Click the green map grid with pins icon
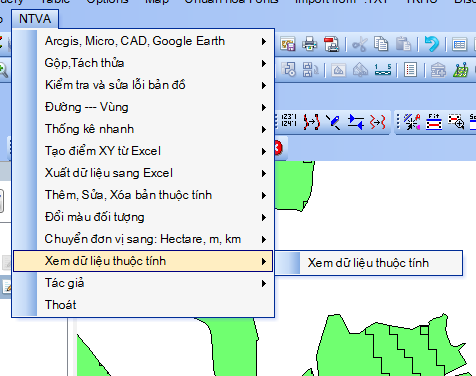Screen dimensions: 476x376 pos(461,70)
